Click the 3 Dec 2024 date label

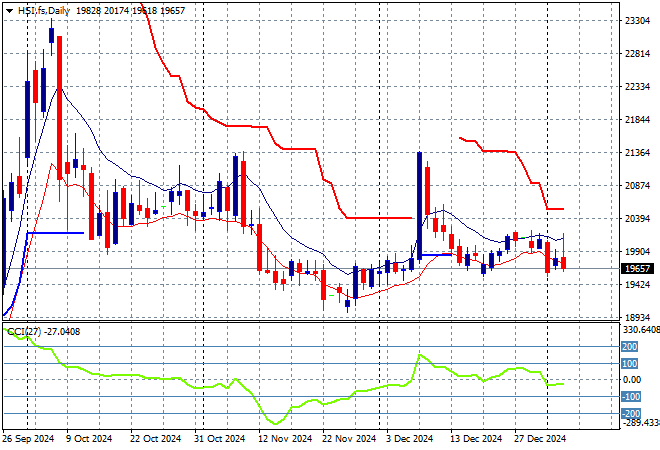click(x=411, y=438)
